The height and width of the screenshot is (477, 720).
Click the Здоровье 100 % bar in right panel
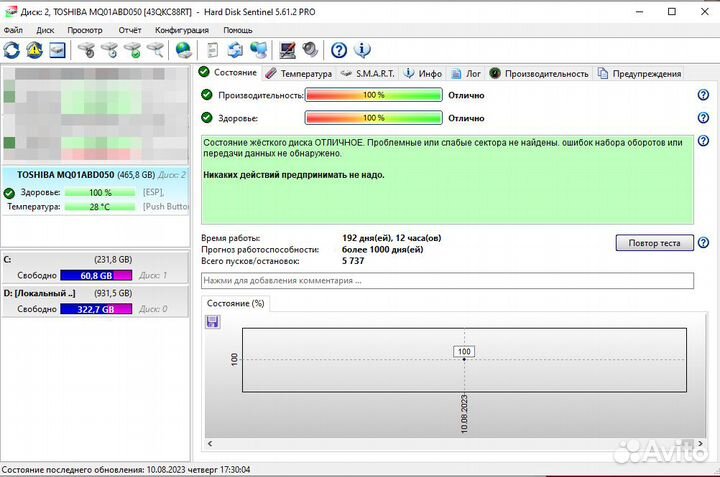(x=374, y=118)
